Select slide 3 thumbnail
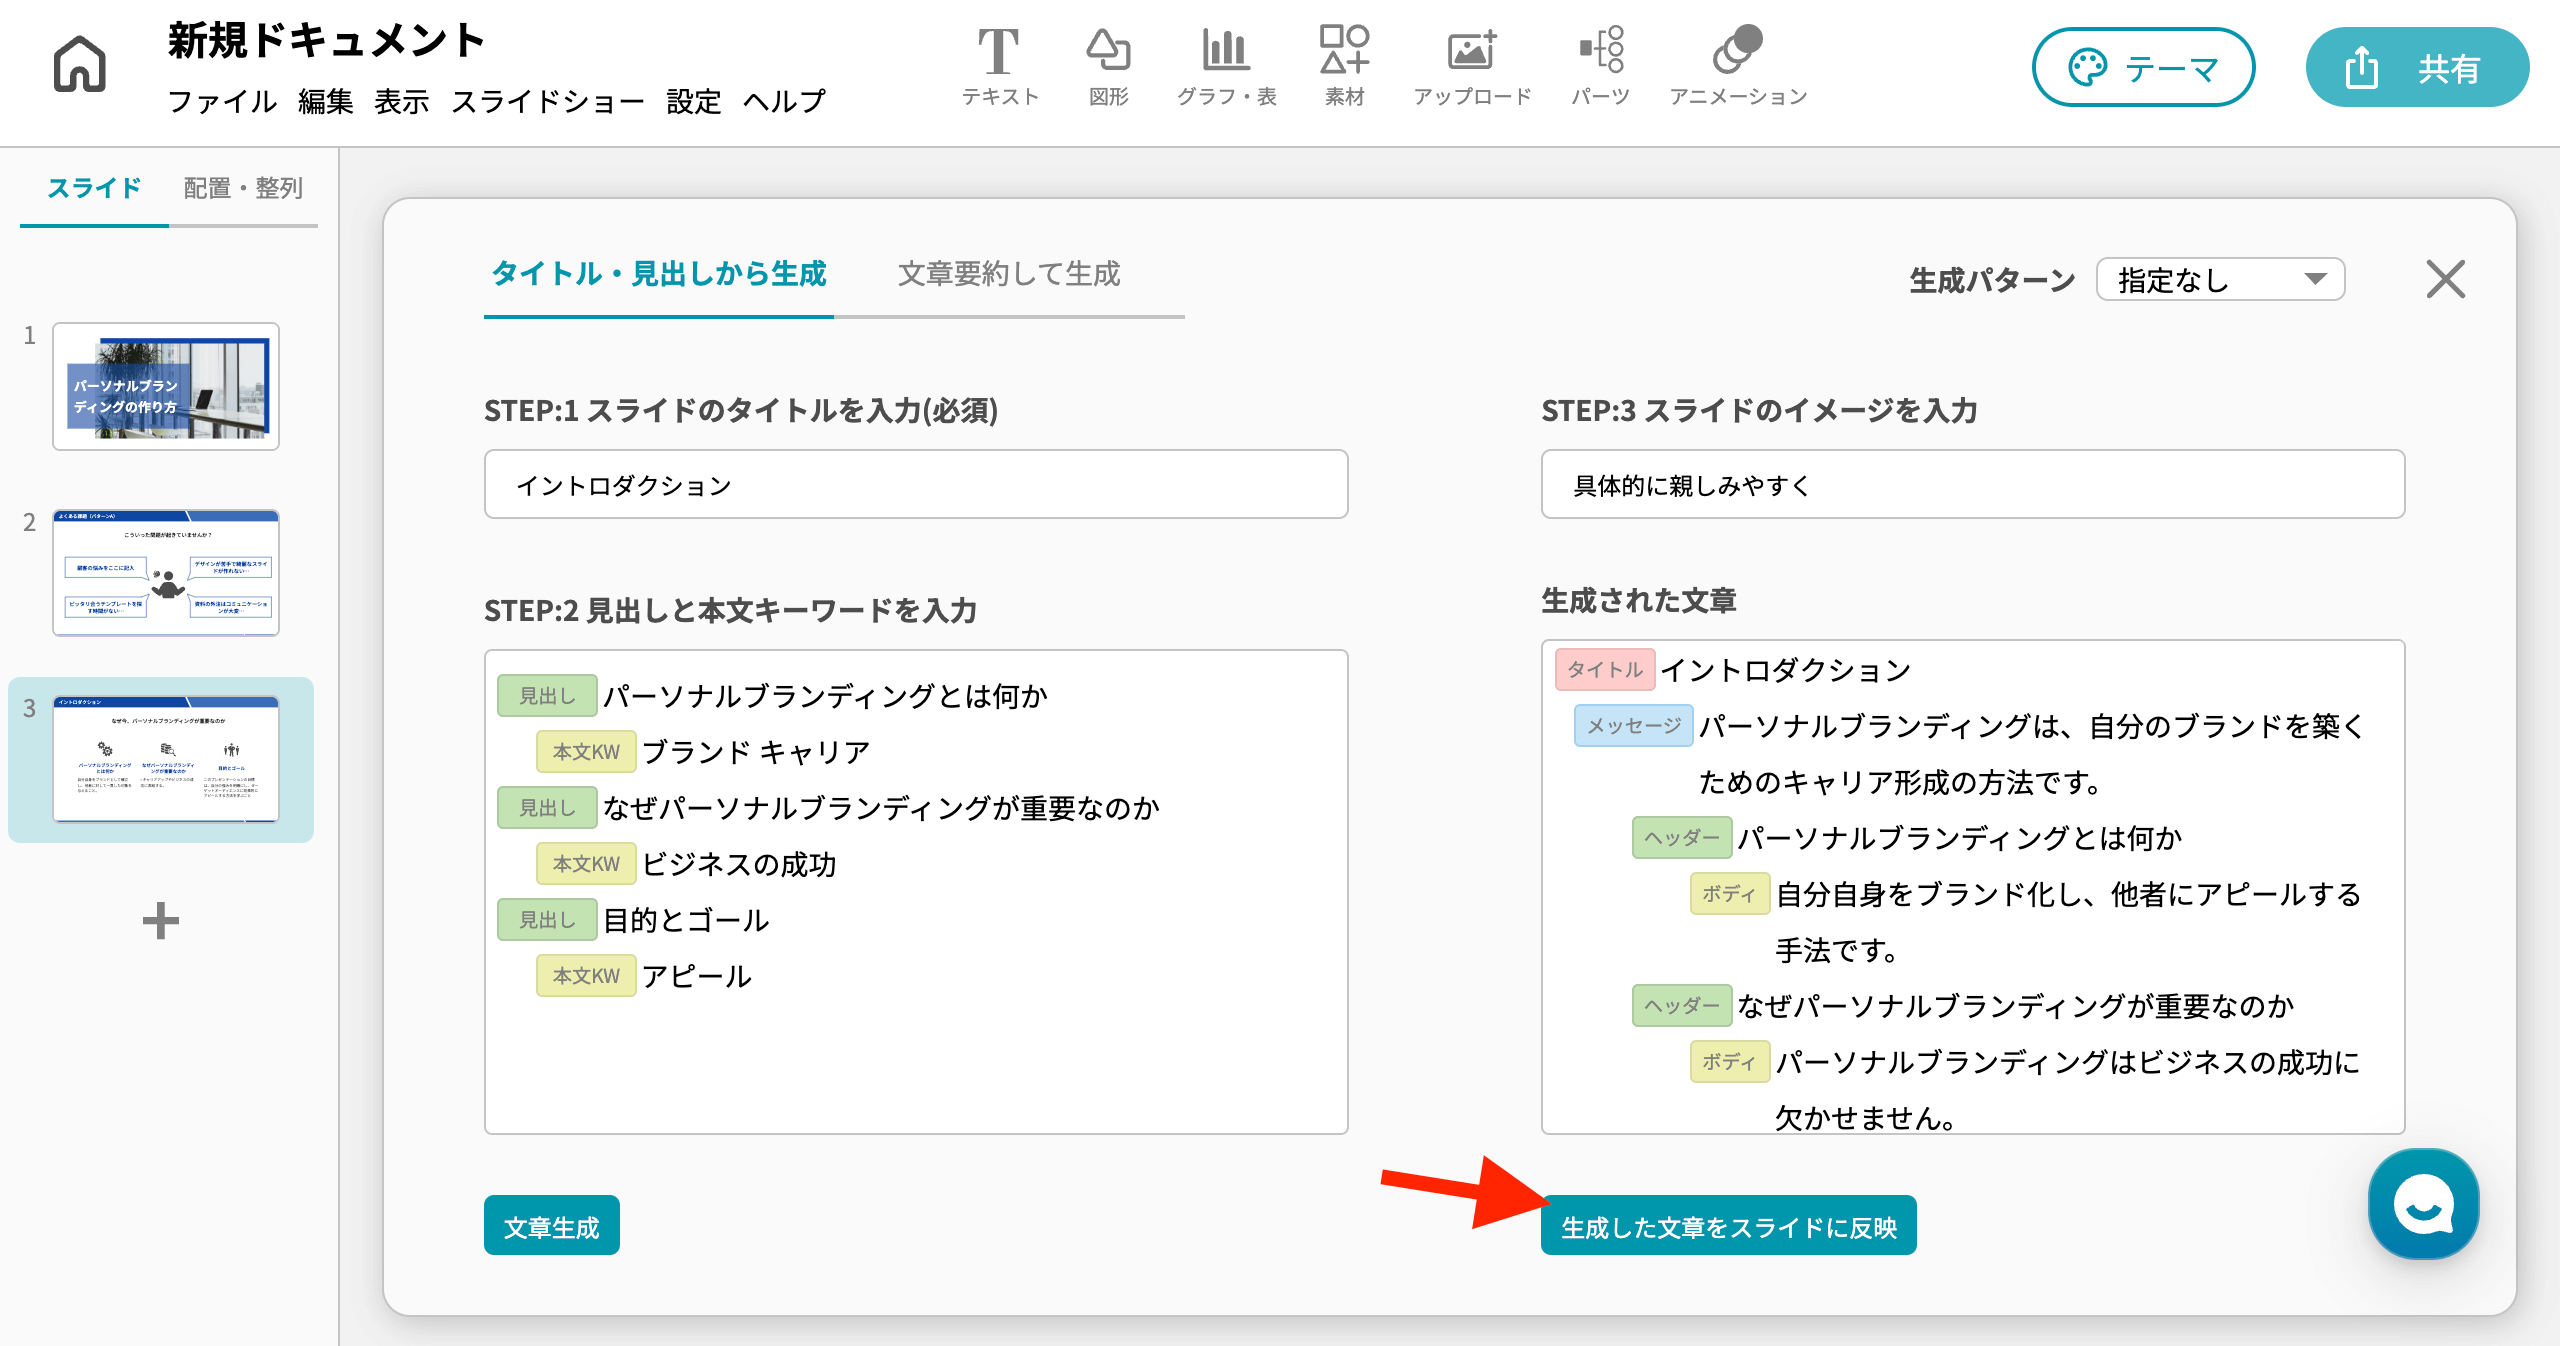The height and width of the screenshot is (1346, 2560). (166, 759)
